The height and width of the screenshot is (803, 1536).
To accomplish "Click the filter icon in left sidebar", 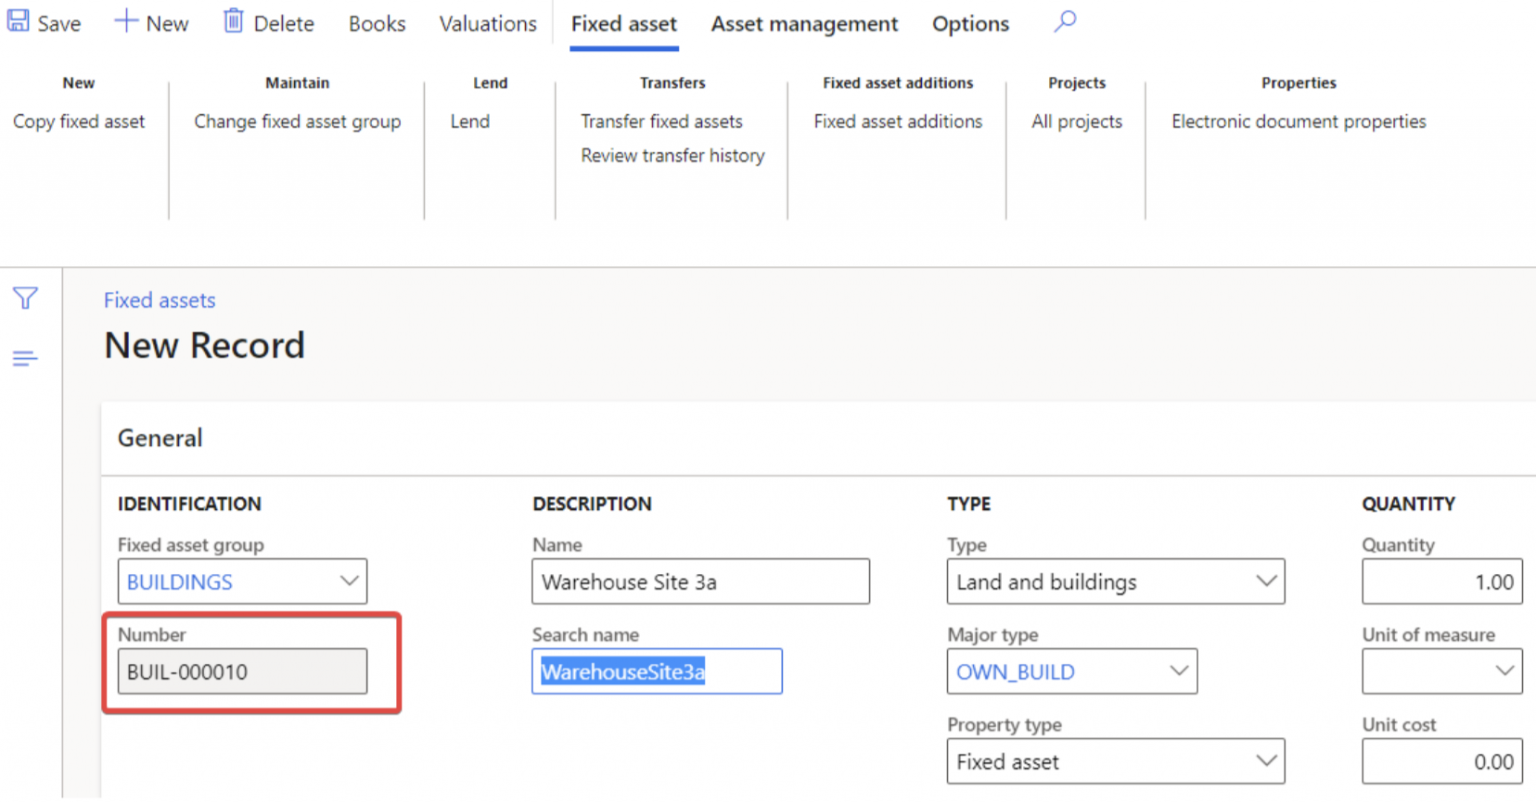I will point(26,298).
